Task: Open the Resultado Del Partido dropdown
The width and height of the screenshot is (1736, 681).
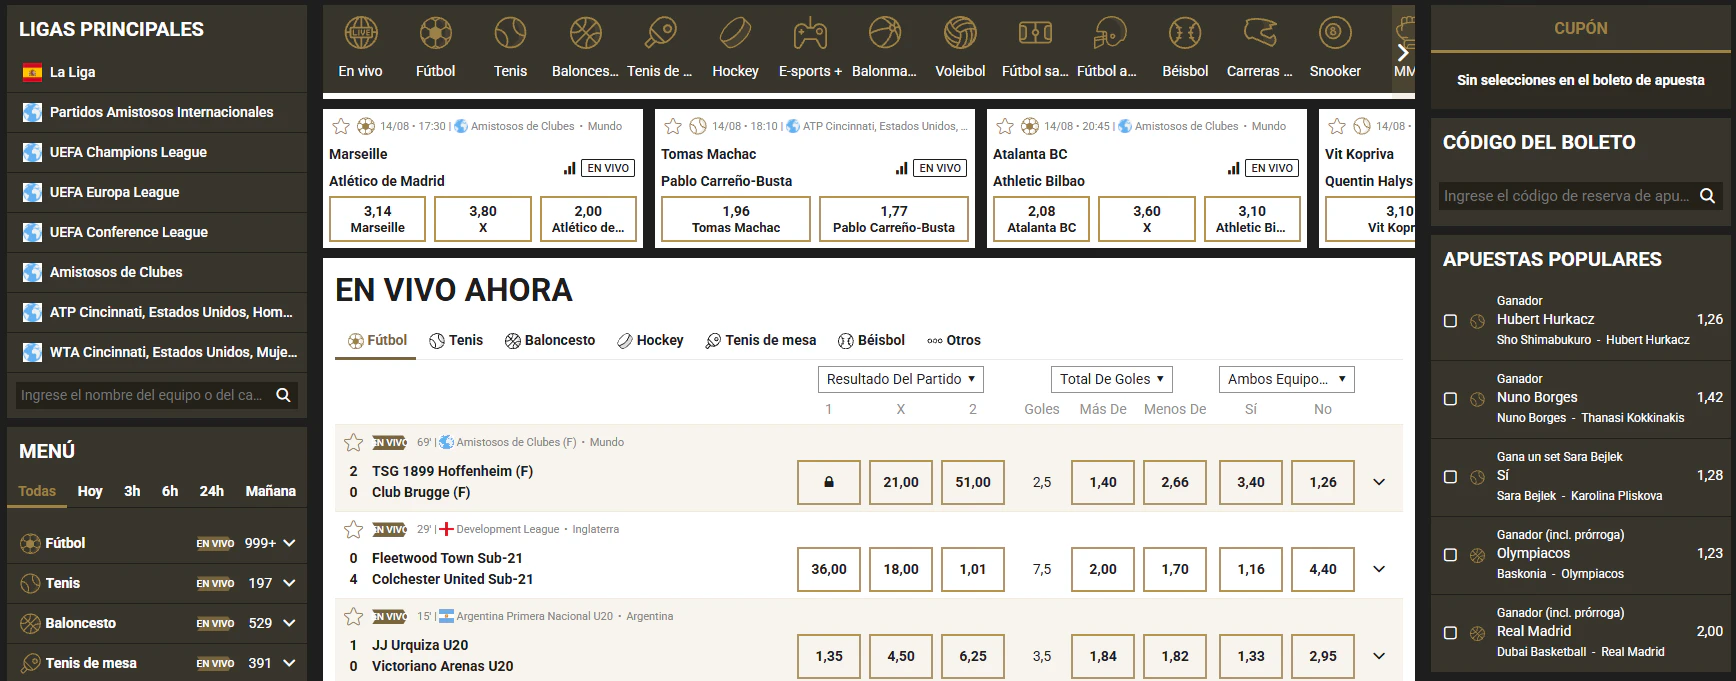Action: point(901,379)
